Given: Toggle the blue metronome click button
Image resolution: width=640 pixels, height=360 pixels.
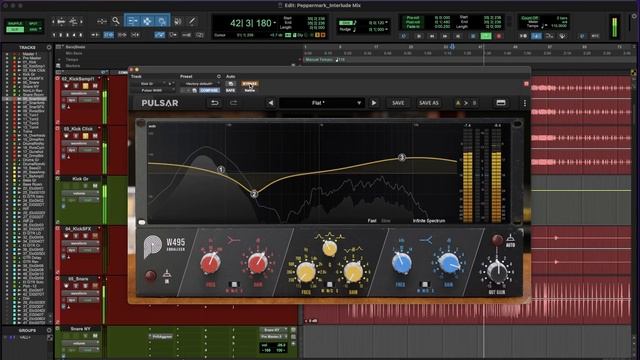Looking at the screenshot, I should click(536, 36).
